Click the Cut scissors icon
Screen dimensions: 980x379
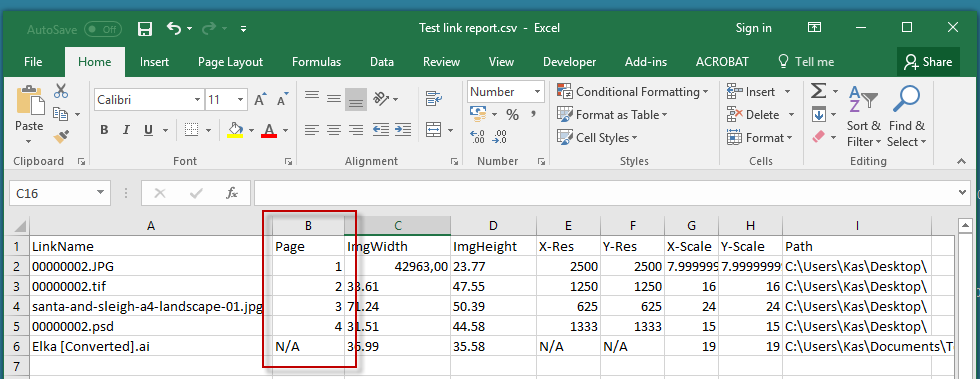click(x=61, y=91)
